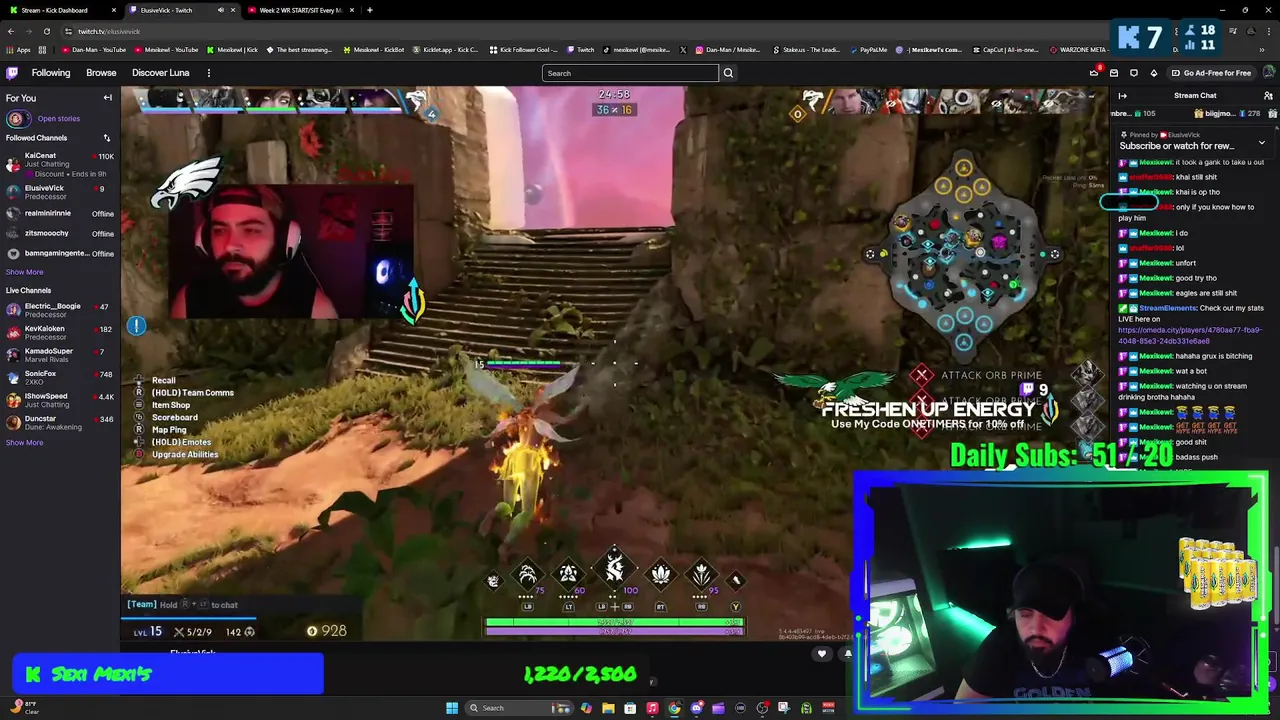The width and height of the screenshot is (1280, 720).
Task: Open the chat community users icon
Action: [x=1268, y=96]
